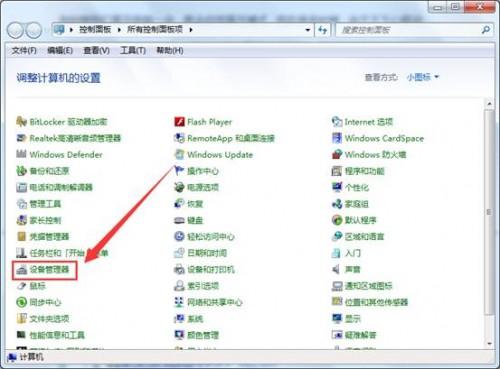This screenshot has height=369, width=500.
Task: Open 颜色管理 icon
Action: pyautogui.click(x=179, y=335)
